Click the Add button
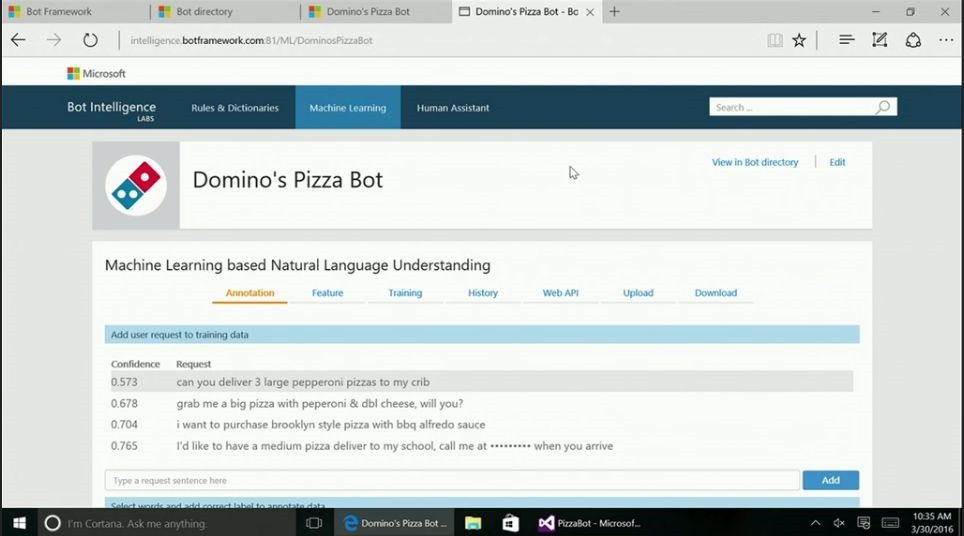The image size is (964, 536). tap(831, 480)
